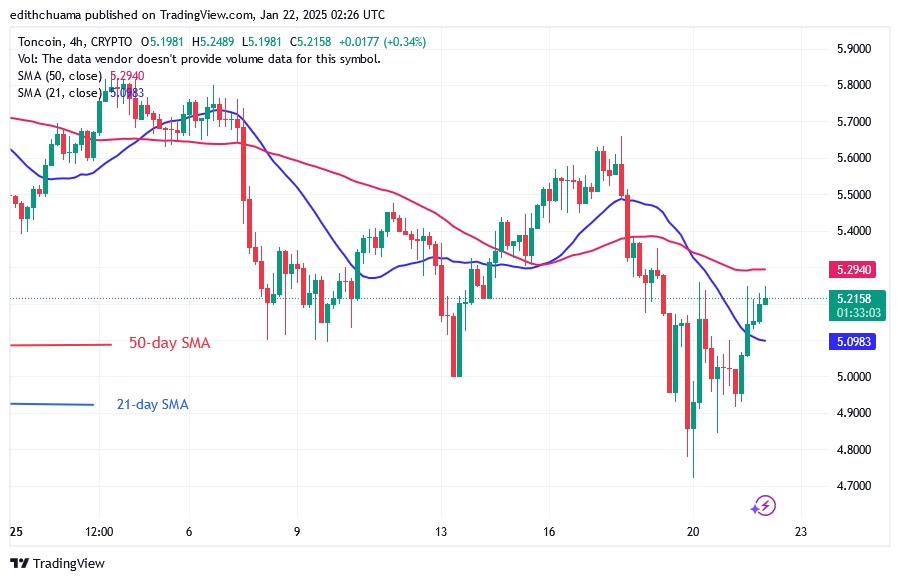Click the 12:00 label on time axis
This screenshot has width=900, height=581.
pos(100,531)
